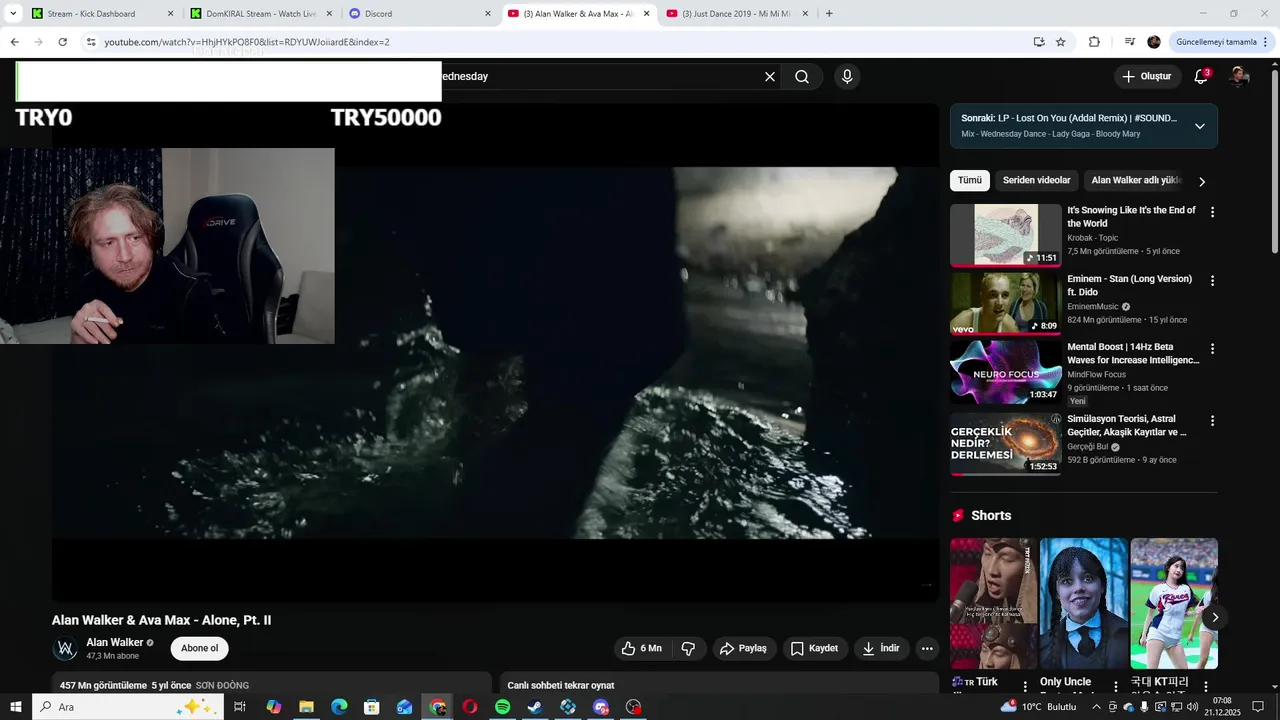Start voice search with the microphone icon

(x=847, y=77)
